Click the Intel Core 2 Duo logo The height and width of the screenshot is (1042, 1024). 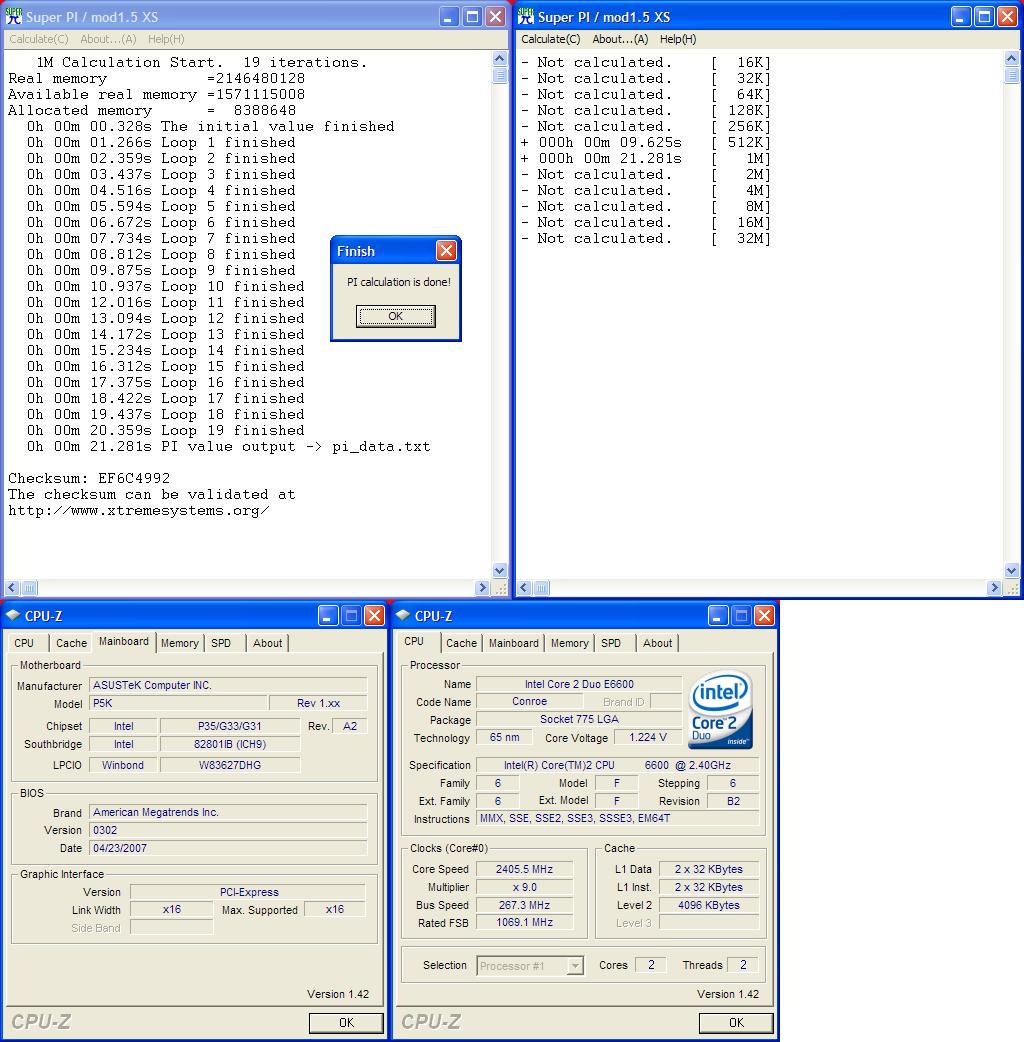(x=720, y=709)
